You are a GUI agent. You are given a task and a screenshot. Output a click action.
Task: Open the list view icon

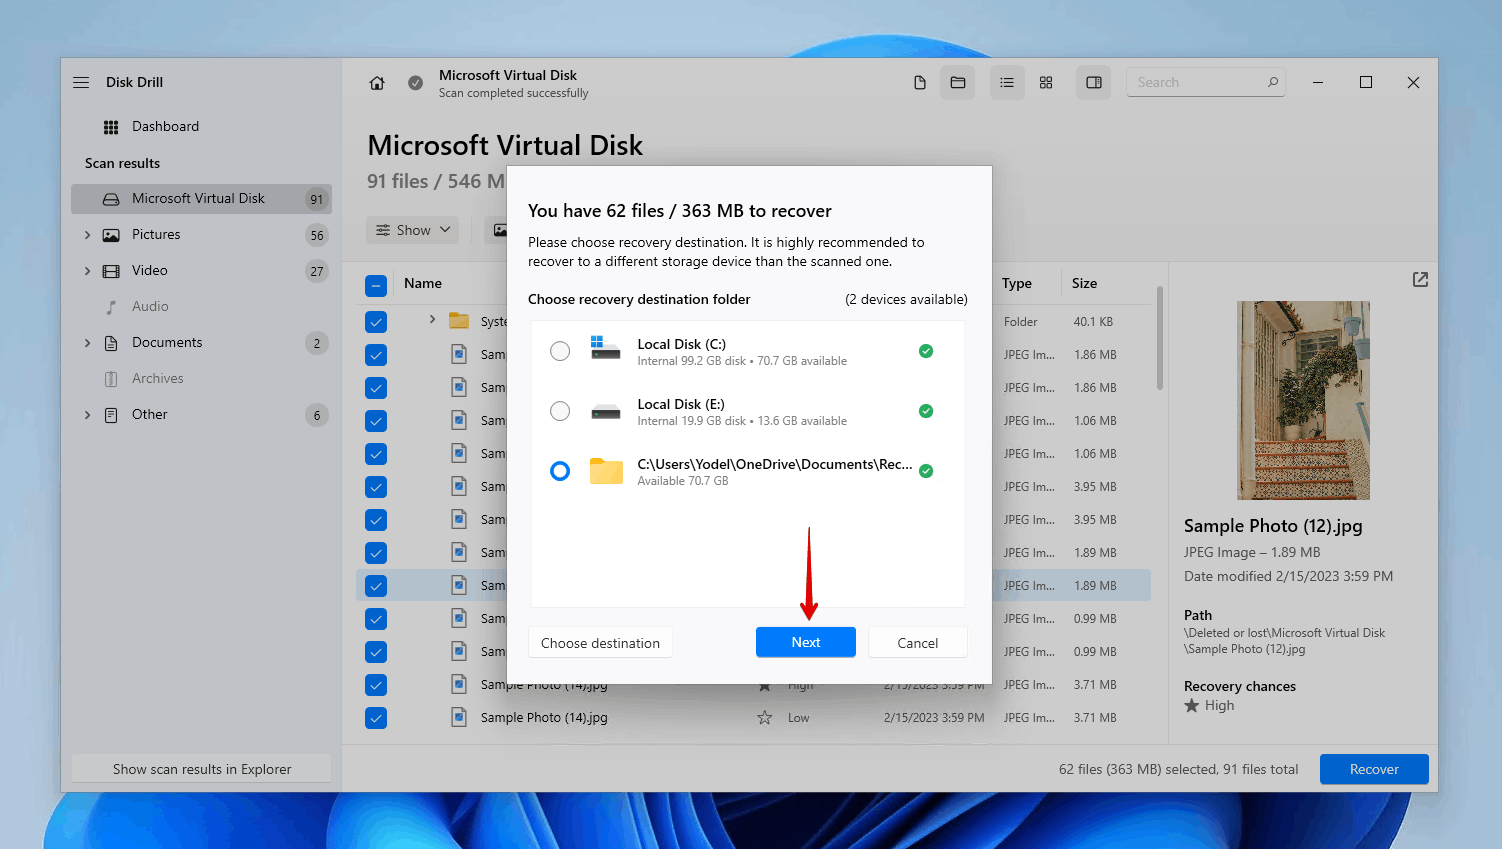click(1007, 82)
